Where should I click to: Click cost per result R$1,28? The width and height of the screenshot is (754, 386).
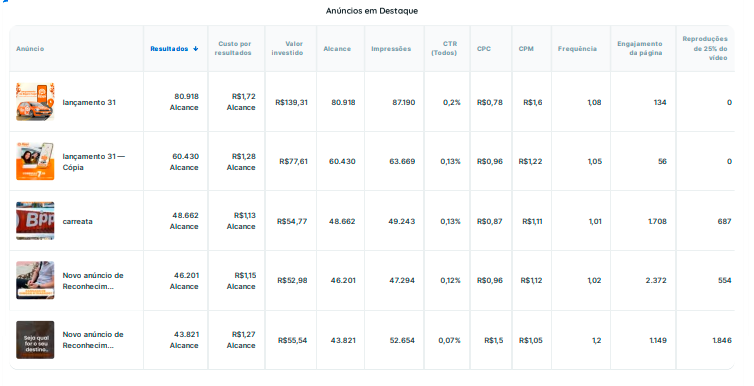(241, 162)
